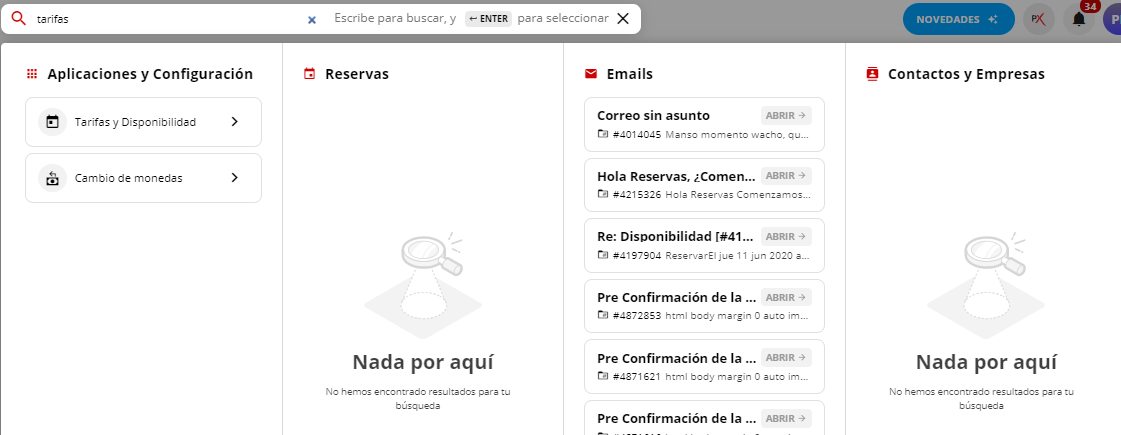Clear the search text with small blue X
Image resolution: width=1121 pixels, height=435 pixels.
tap(311, 19)
